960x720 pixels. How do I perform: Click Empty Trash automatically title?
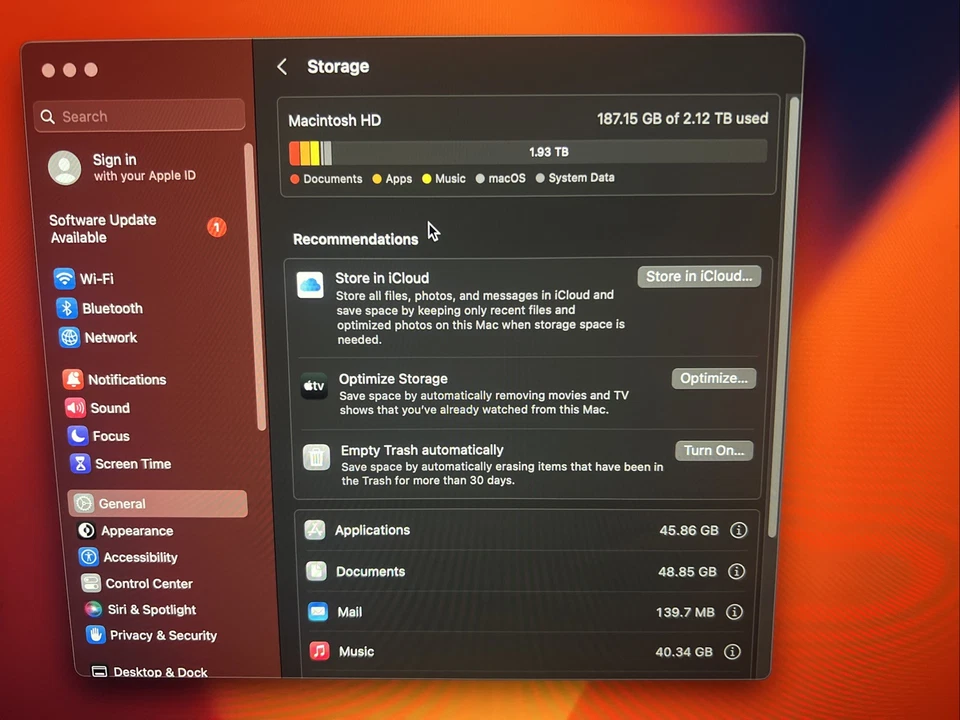point(422,450)
